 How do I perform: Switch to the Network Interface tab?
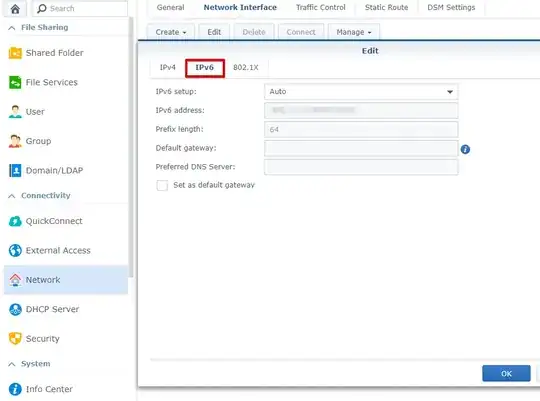point(240,8)
